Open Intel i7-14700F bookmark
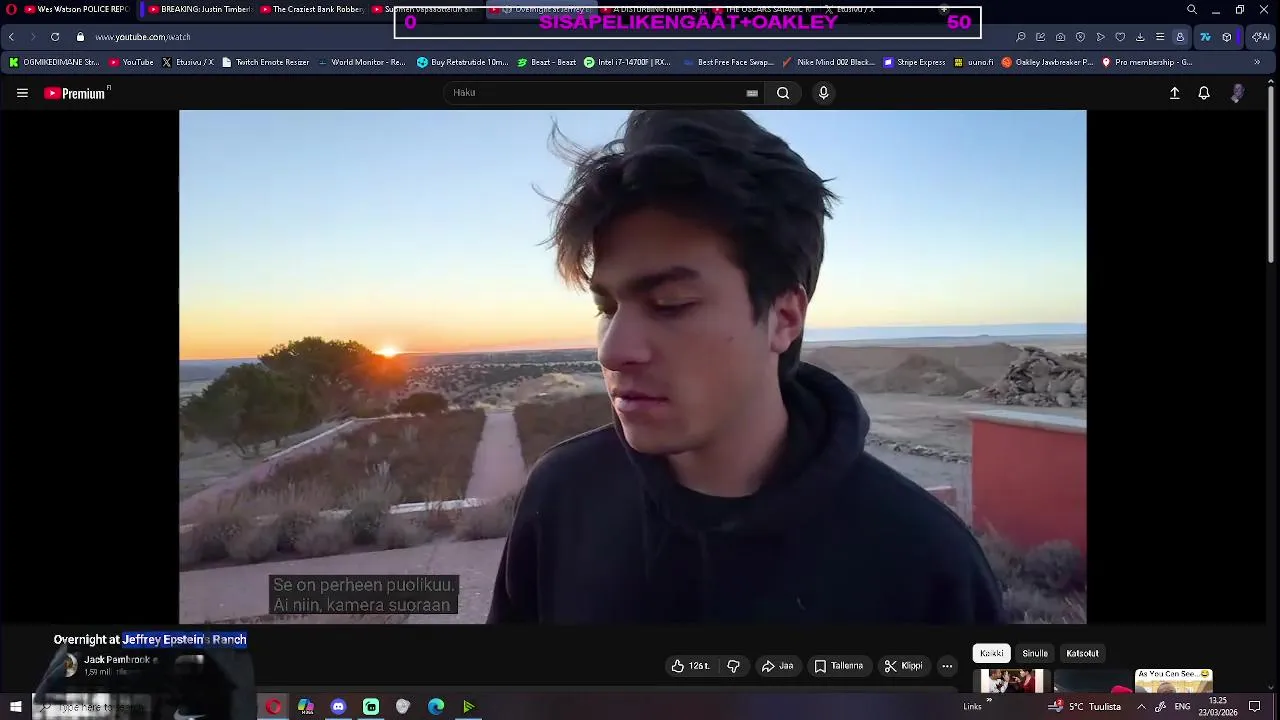The image size is (1280, 720). click(x=627, y=62)
